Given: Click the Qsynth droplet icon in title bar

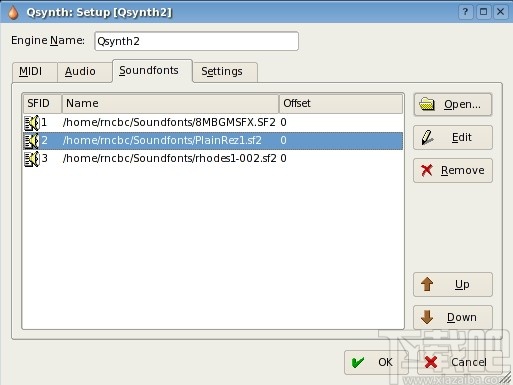Looking at the screenshot, I should (x=13, y=12).
